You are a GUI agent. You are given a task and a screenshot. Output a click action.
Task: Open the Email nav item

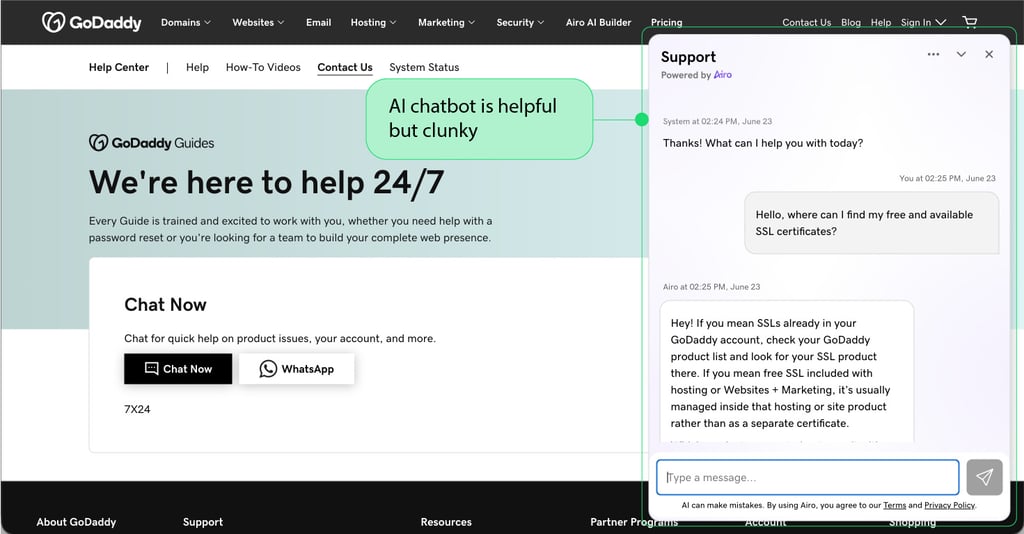click(x=318, y=22)
